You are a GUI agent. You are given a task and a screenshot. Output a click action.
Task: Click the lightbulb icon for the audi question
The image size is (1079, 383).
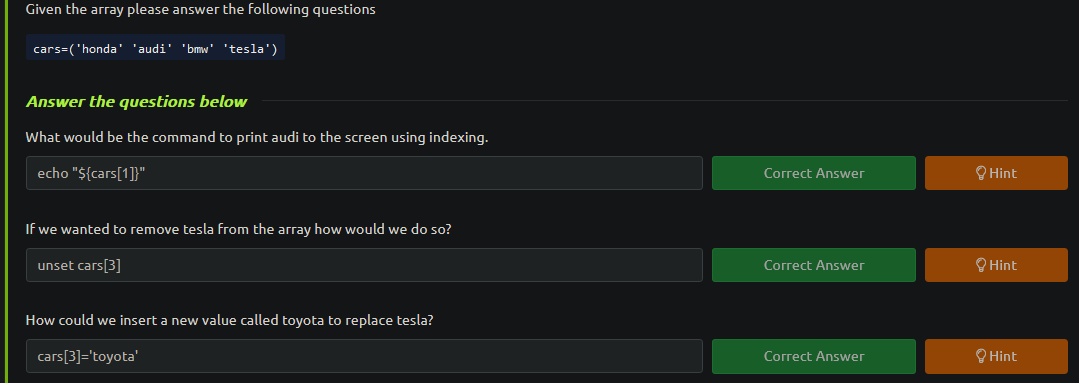pyautogui.click(x=981, y=173)
